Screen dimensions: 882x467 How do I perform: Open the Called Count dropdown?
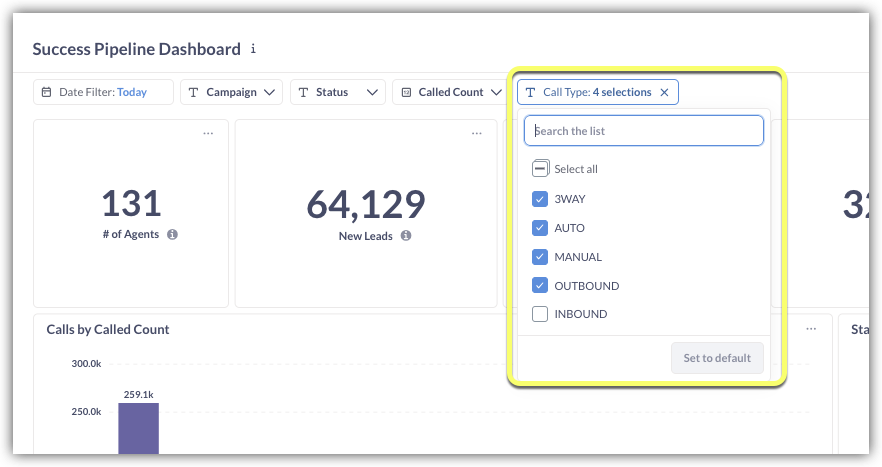451,92
